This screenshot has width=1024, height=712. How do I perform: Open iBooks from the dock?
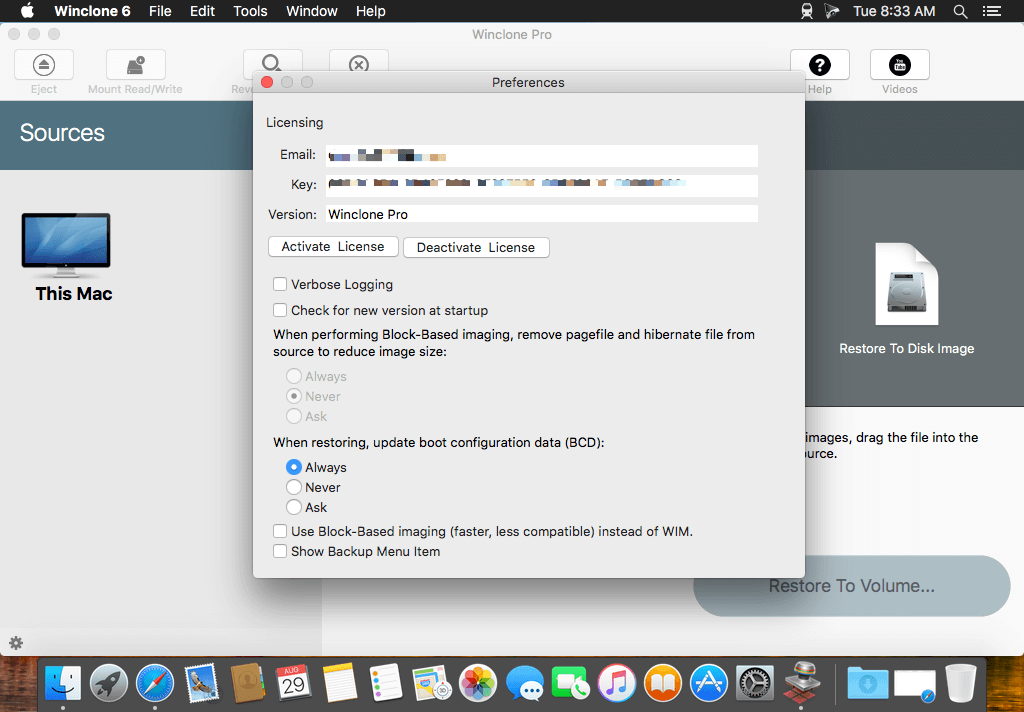(x=663, y=683)
